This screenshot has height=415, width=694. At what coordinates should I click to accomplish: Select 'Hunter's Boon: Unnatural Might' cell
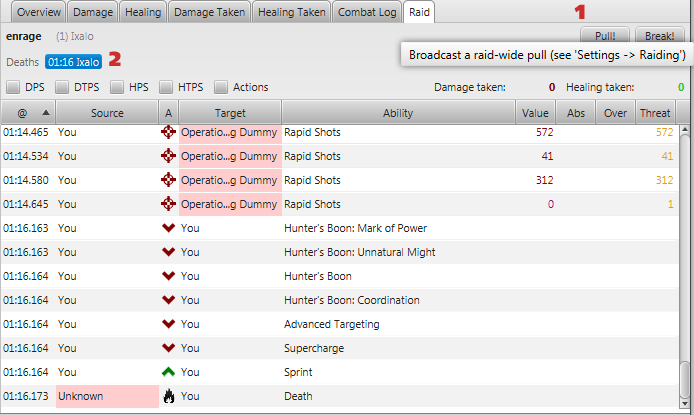(x=359, y=252)
